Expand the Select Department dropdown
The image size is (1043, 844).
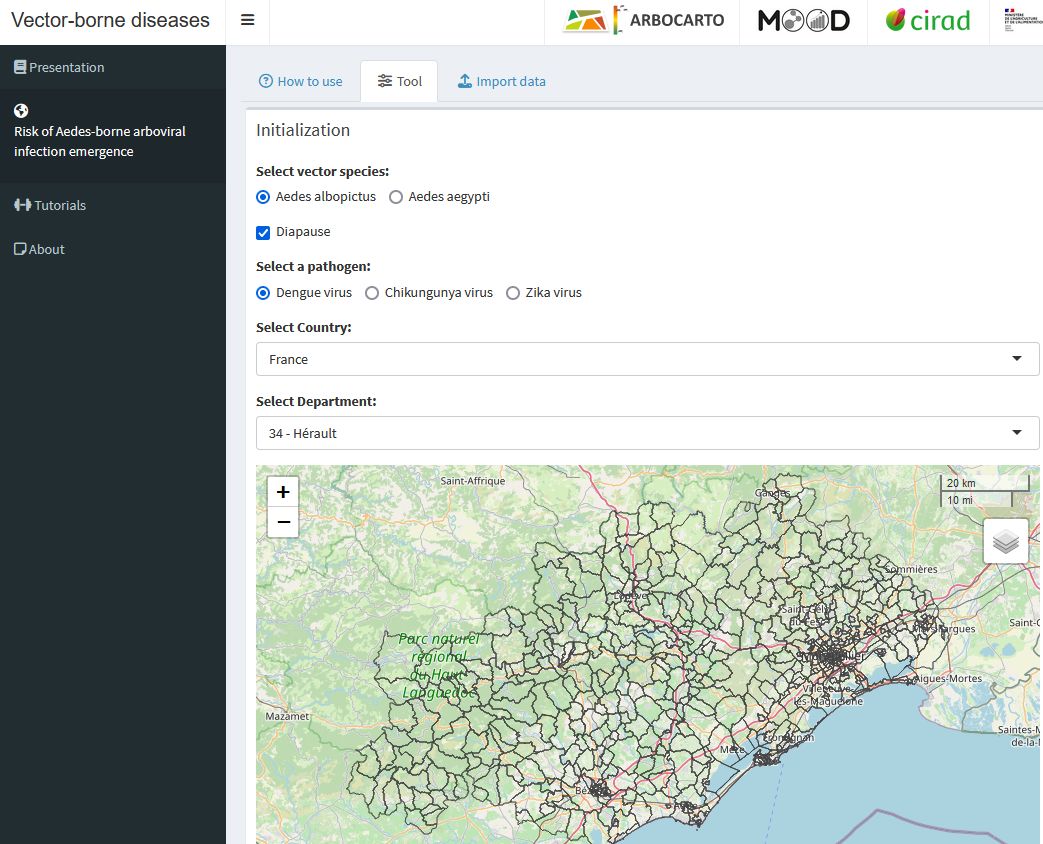pos(647,433)
